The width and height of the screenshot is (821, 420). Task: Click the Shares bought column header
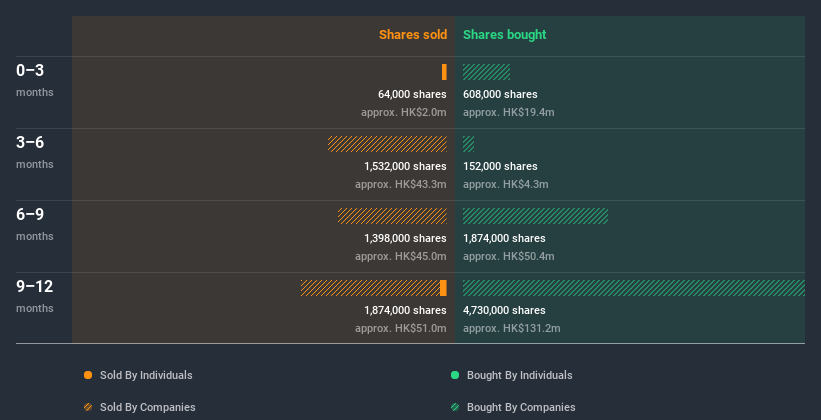tap(505, 35)
